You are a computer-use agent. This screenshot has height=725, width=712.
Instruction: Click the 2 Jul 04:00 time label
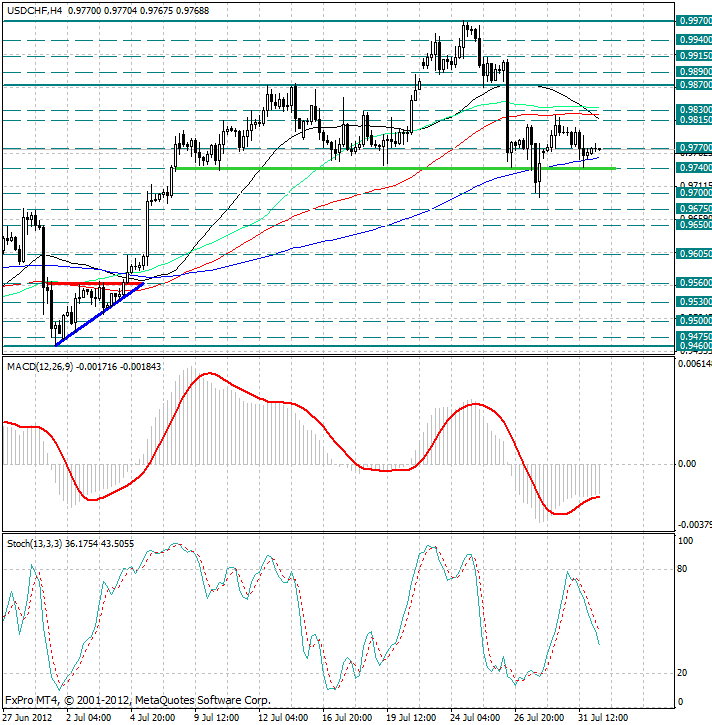click(x=88, y=718)
